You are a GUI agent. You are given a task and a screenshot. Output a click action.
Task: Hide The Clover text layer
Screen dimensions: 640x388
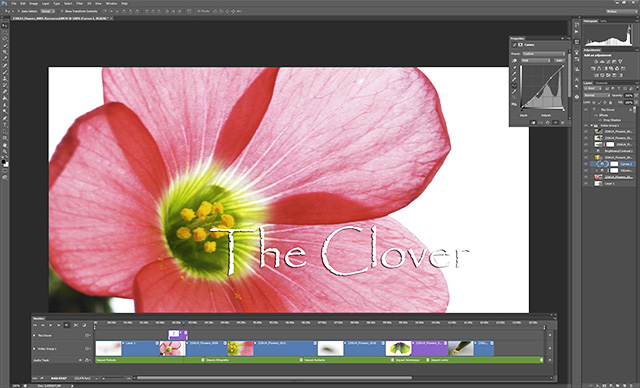coord(586,109)
